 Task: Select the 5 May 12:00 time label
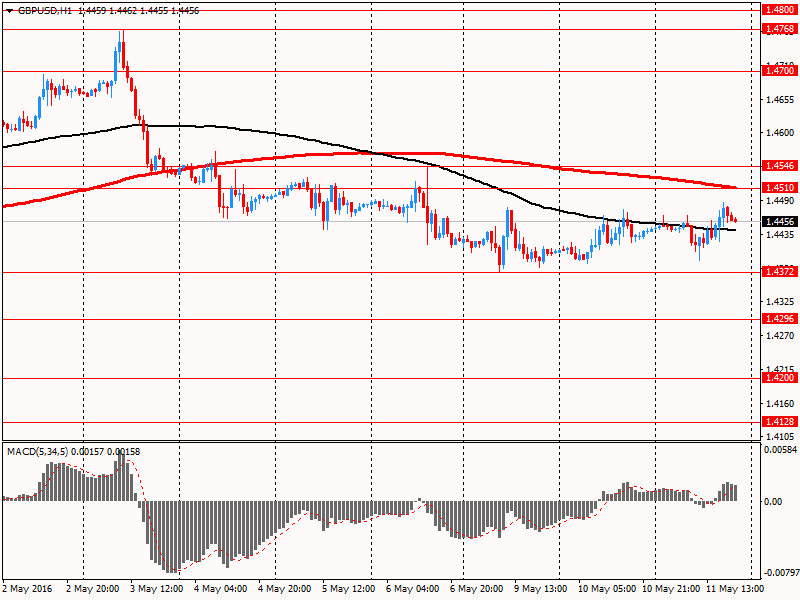[x=349, y=589]
